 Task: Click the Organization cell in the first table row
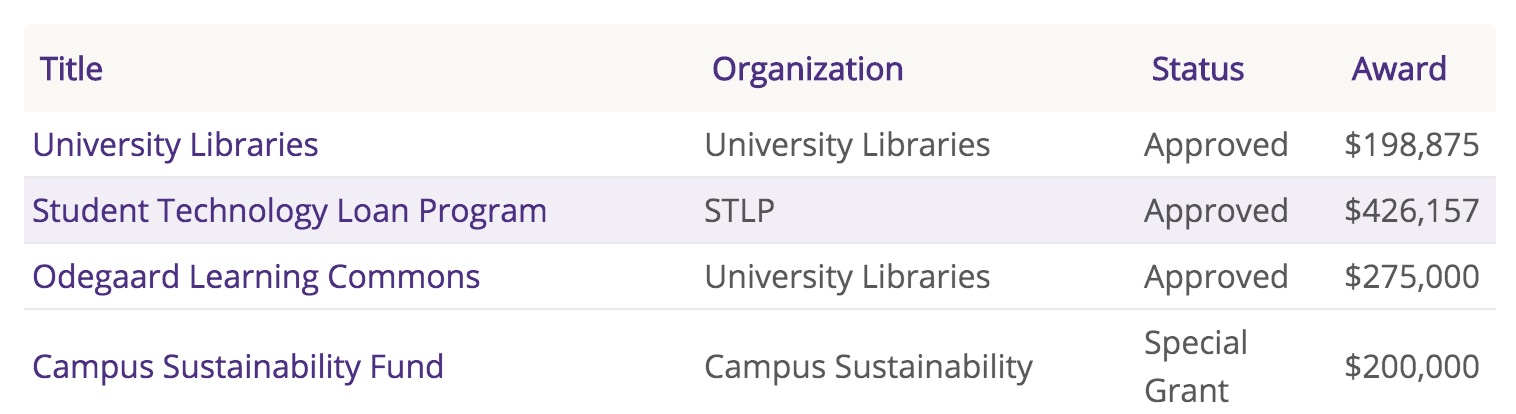[x=847, y=145]
